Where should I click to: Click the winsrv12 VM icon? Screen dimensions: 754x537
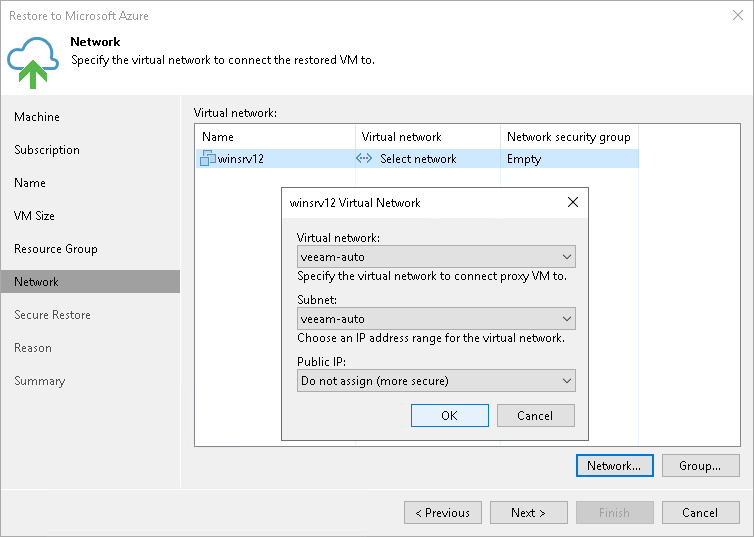208,158
